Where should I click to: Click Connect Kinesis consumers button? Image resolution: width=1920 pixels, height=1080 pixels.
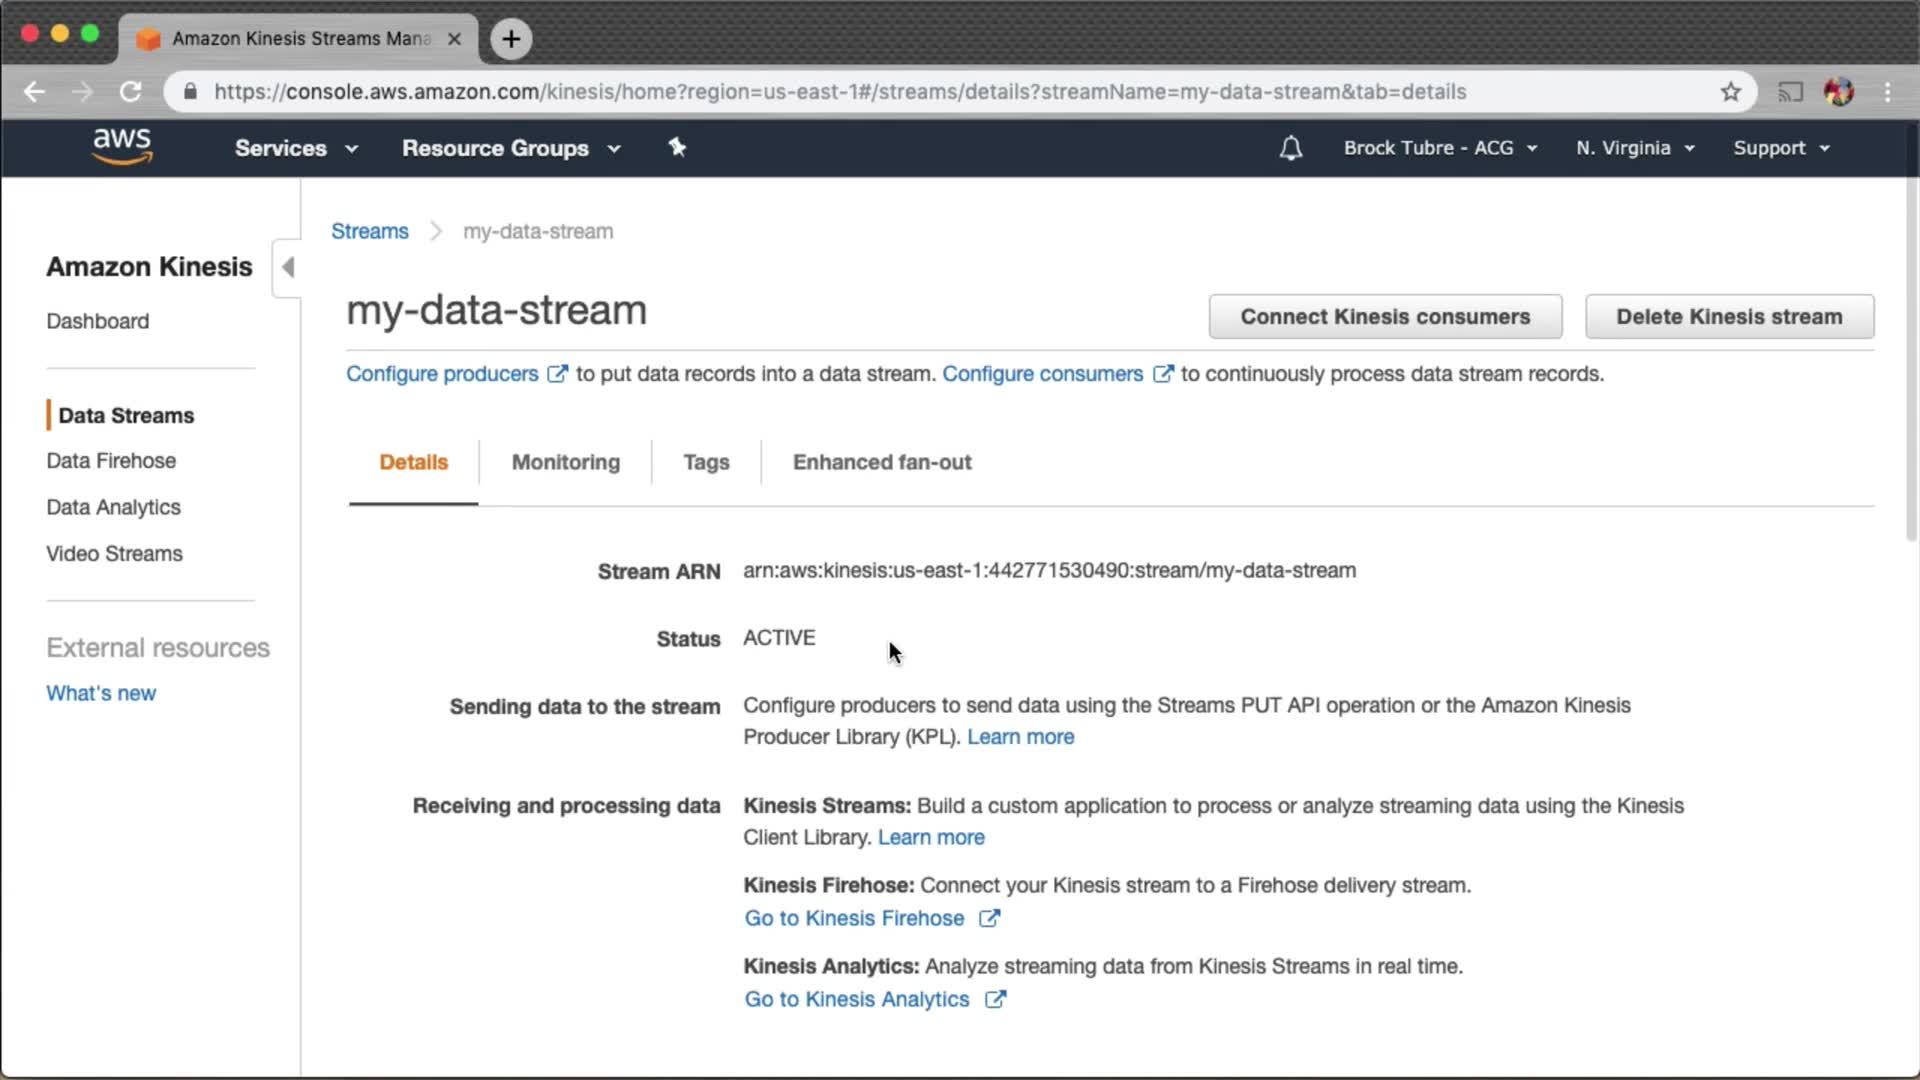[x=1384, y=317]
